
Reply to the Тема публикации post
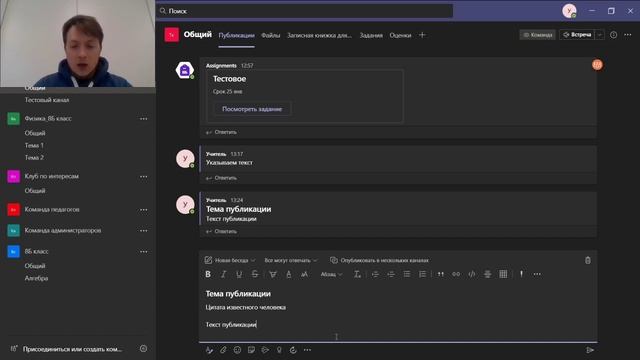coord(221,231)
